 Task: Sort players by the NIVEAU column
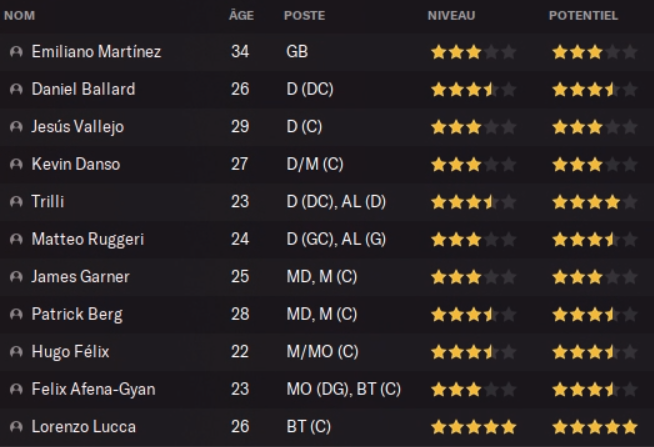pyautogui.click(x=451, y=16)
